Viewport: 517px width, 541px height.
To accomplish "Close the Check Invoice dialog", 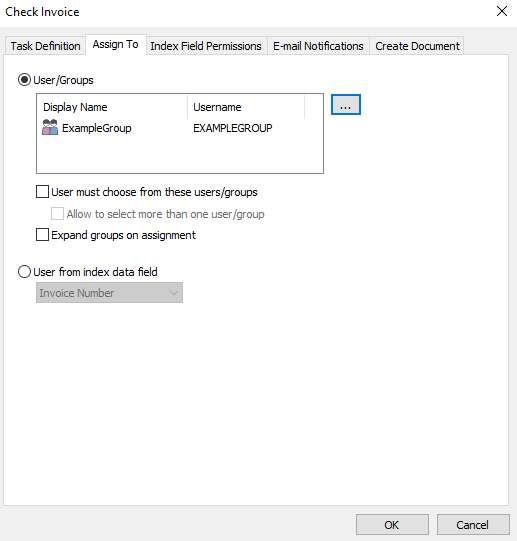I will click(502, 11).
